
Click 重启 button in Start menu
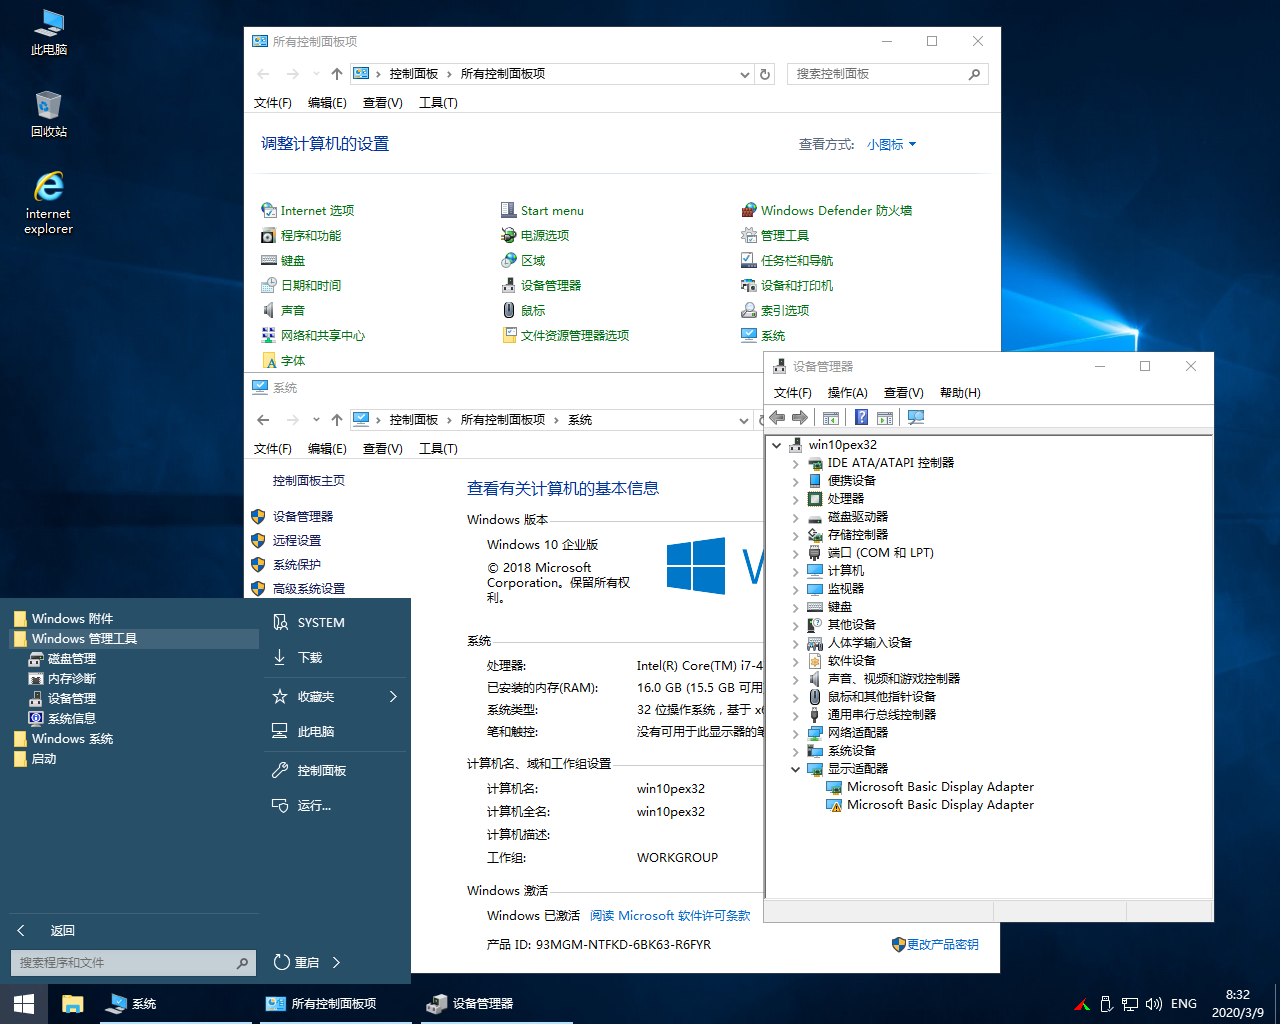(x=296, y=962)
